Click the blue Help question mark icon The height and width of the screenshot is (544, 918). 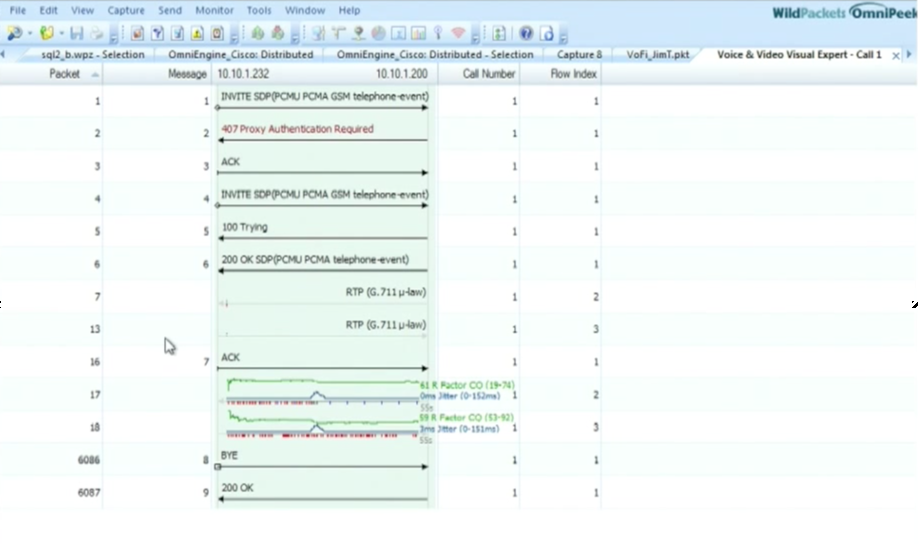[526, 33]
